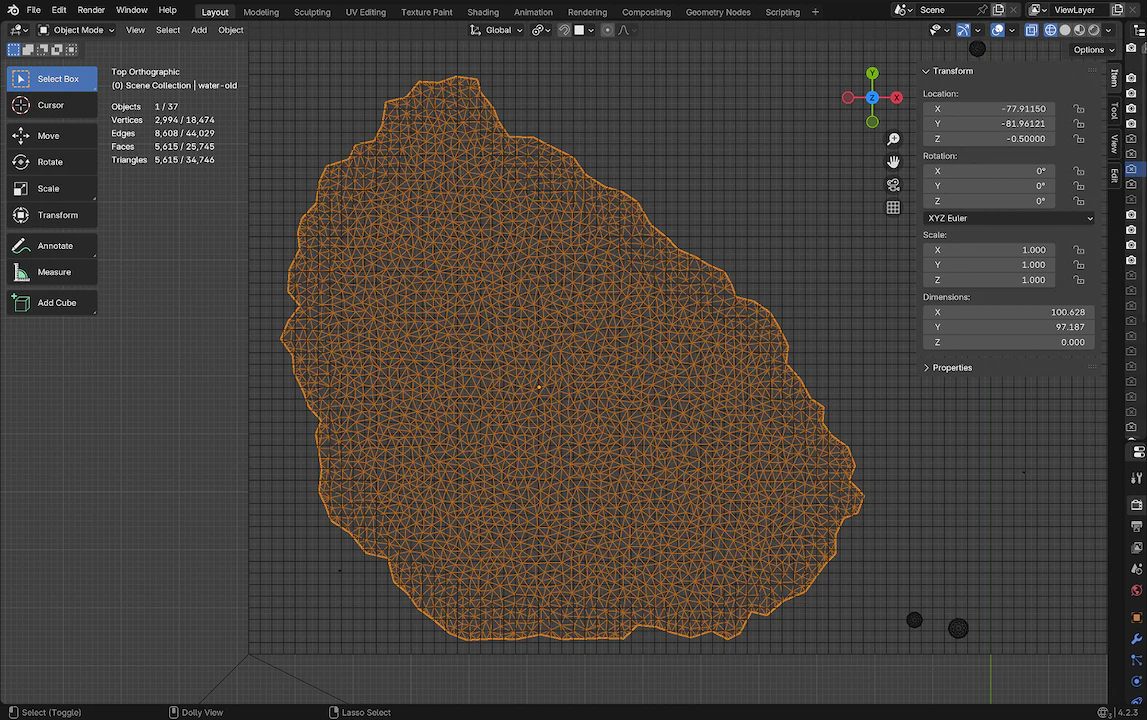Open the Modifiers wrench properties tab
This screenshot has width=1147, height=720.
point(1136,639)
